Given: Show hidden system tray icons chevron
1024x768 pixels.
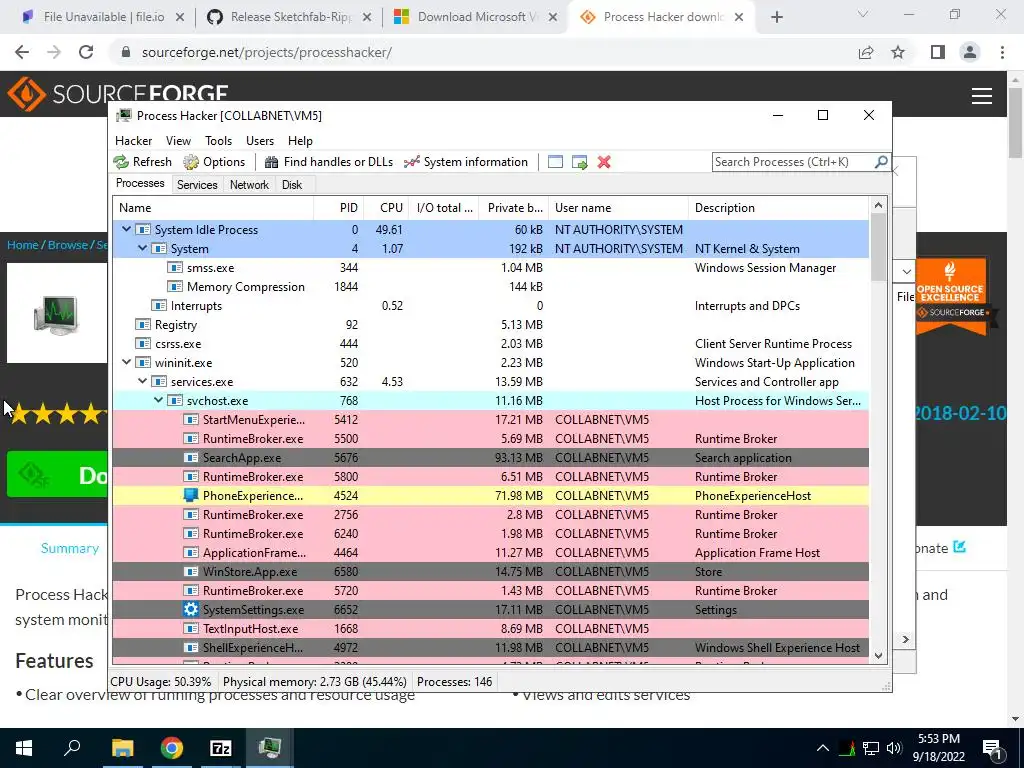Looking at the screenshot, I should pos(823,748).
